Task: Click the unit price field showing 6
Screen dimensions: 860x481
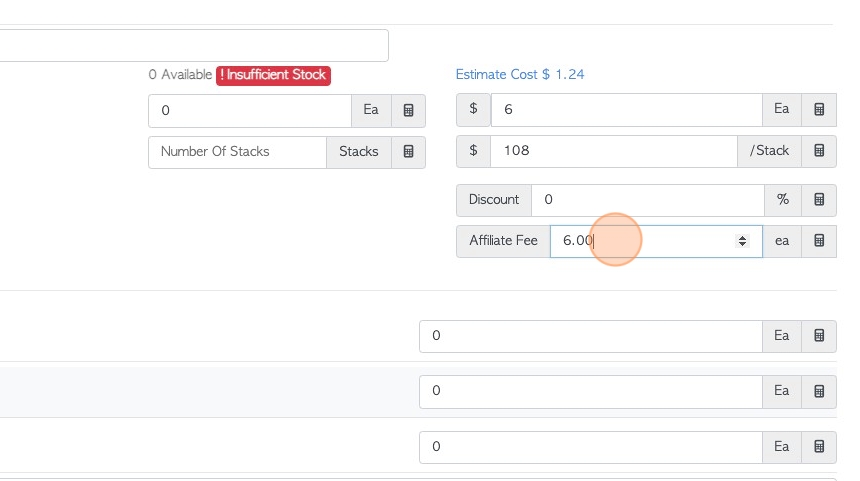Action: [626, 109]
